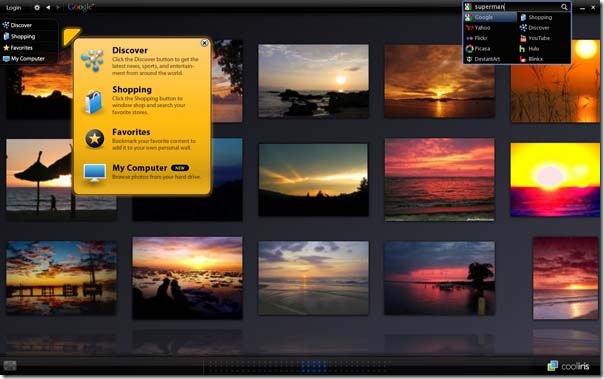Click the Discover molecule icon in popup
This screenshot has height=379, width=604.
[x=92, y=60]
